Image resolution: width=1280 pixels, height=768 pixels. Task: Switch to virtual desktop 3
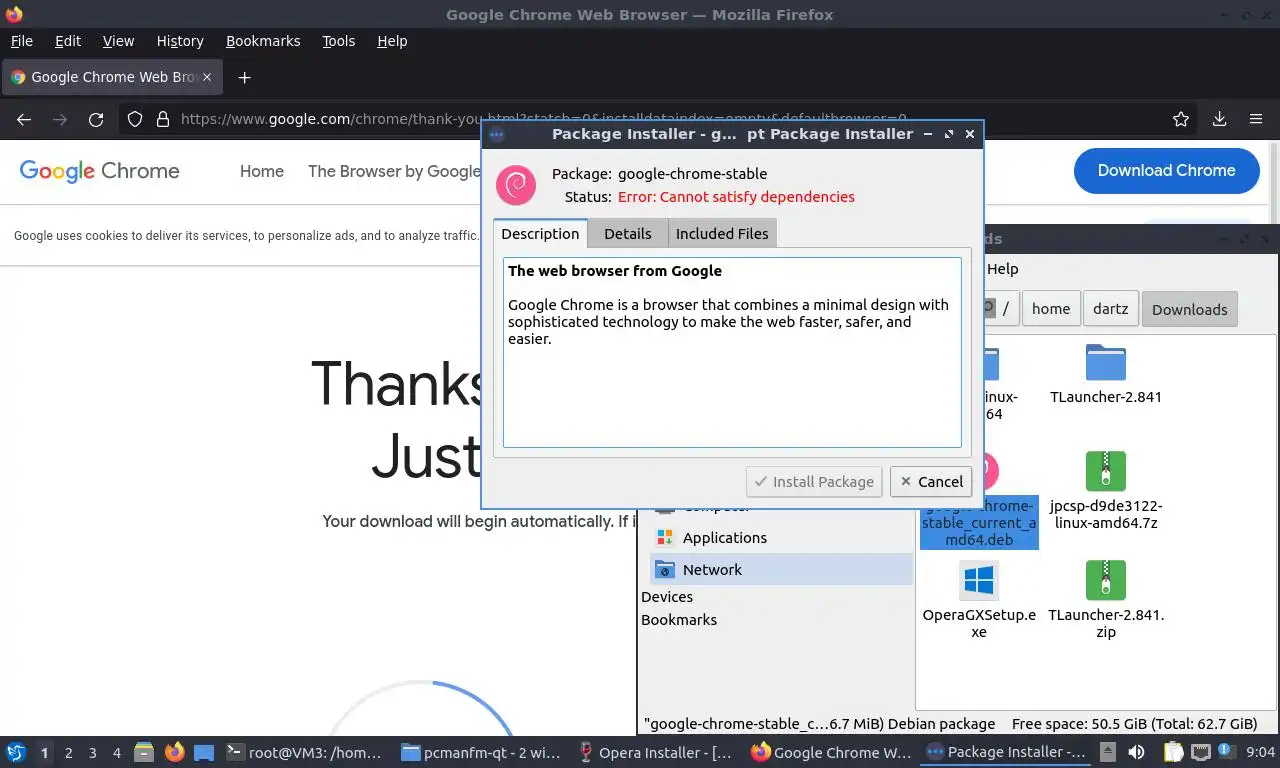[93, 753]
